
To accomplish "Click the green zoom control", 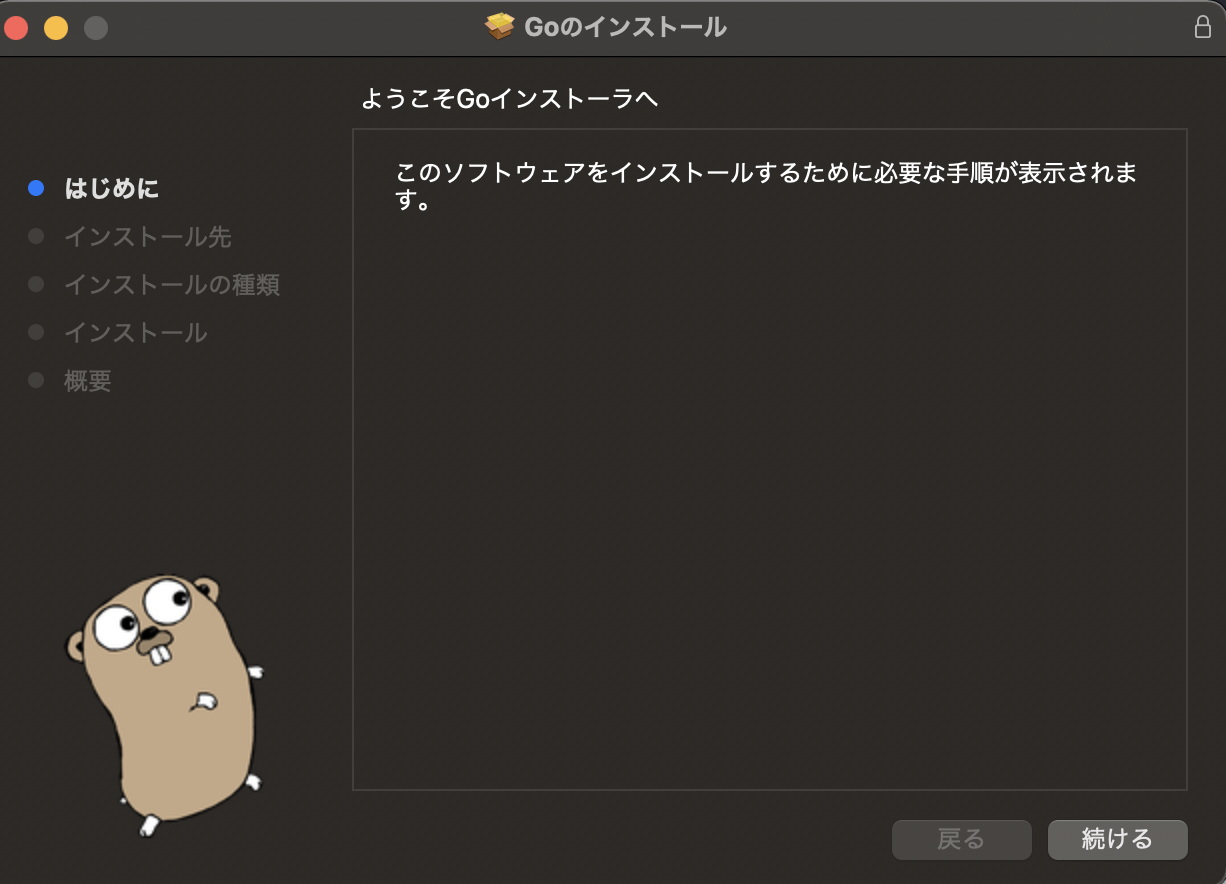I will point(94,28).
